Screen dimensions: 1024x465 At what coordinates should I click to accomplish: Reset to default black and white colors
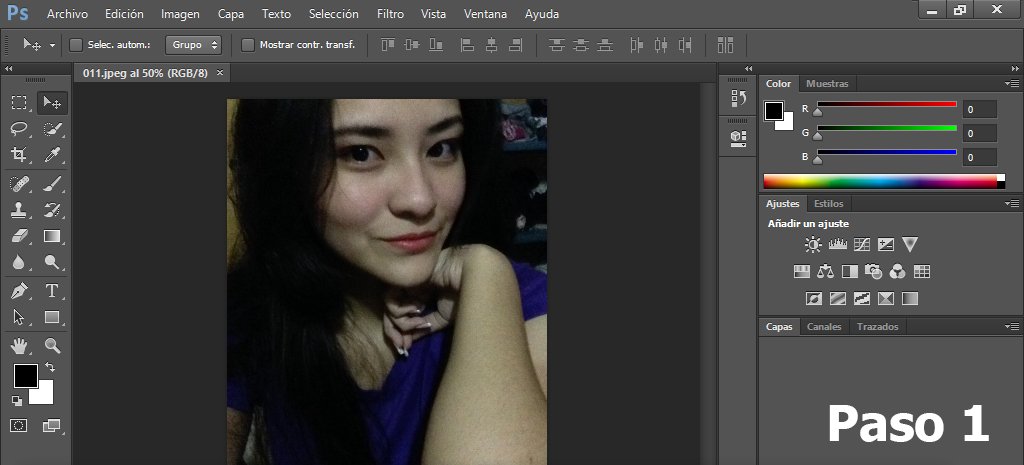coord(17,400)
